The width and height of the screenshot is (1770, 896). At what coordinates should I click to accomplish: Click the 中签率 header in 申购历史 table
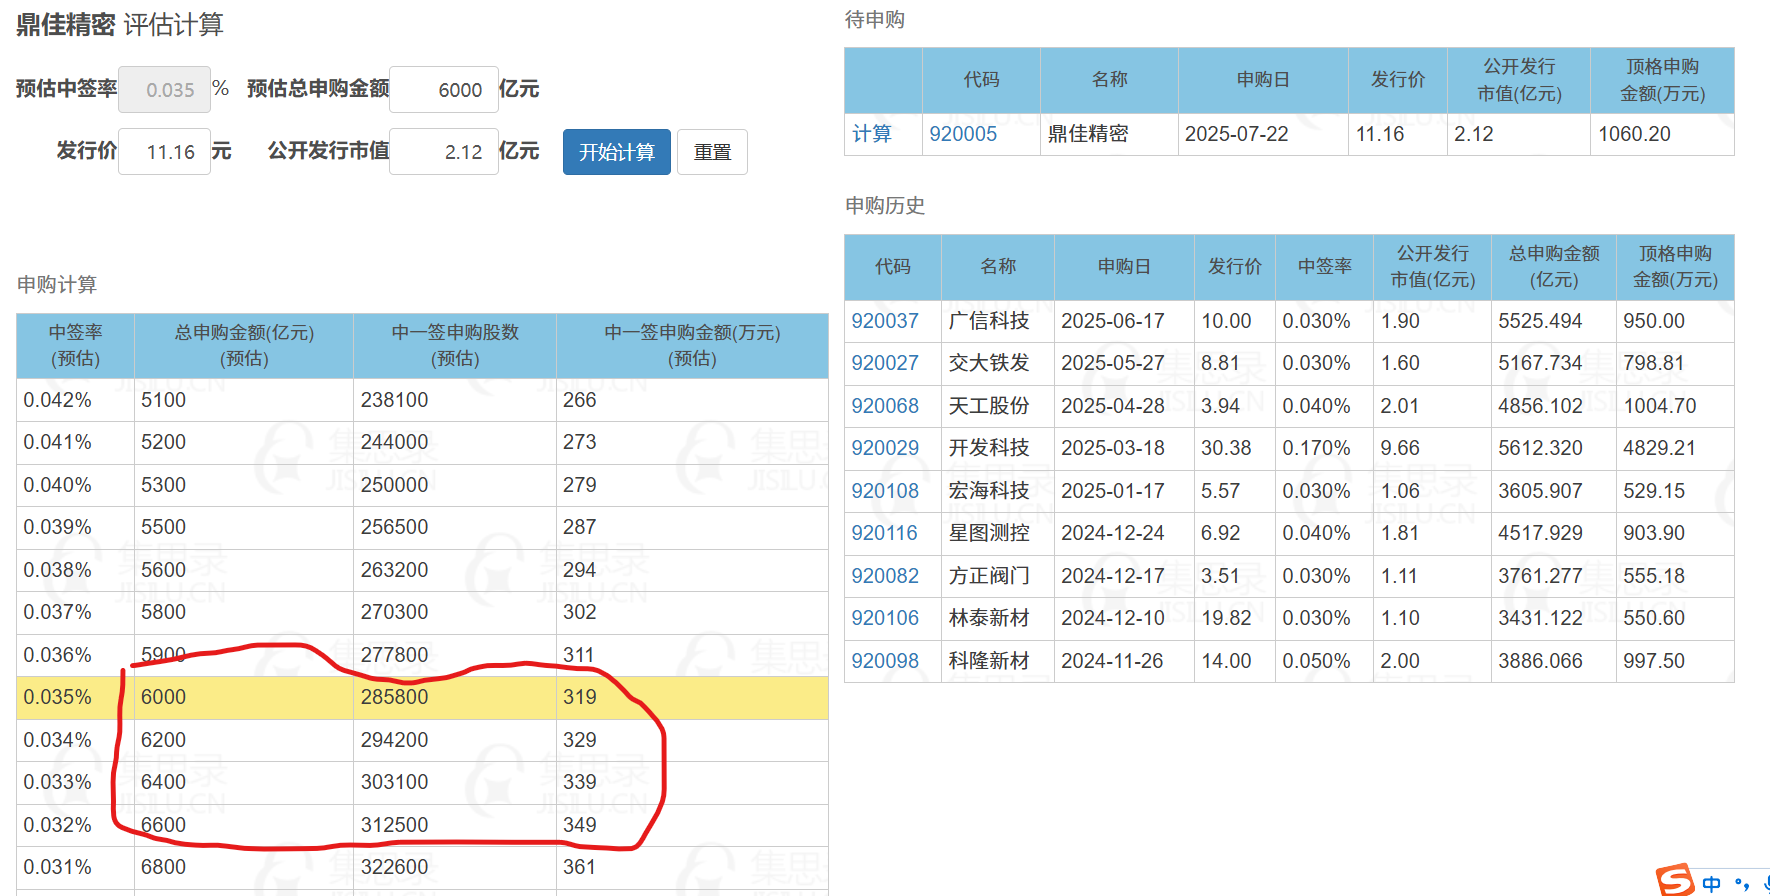[x=1324, y=267]
